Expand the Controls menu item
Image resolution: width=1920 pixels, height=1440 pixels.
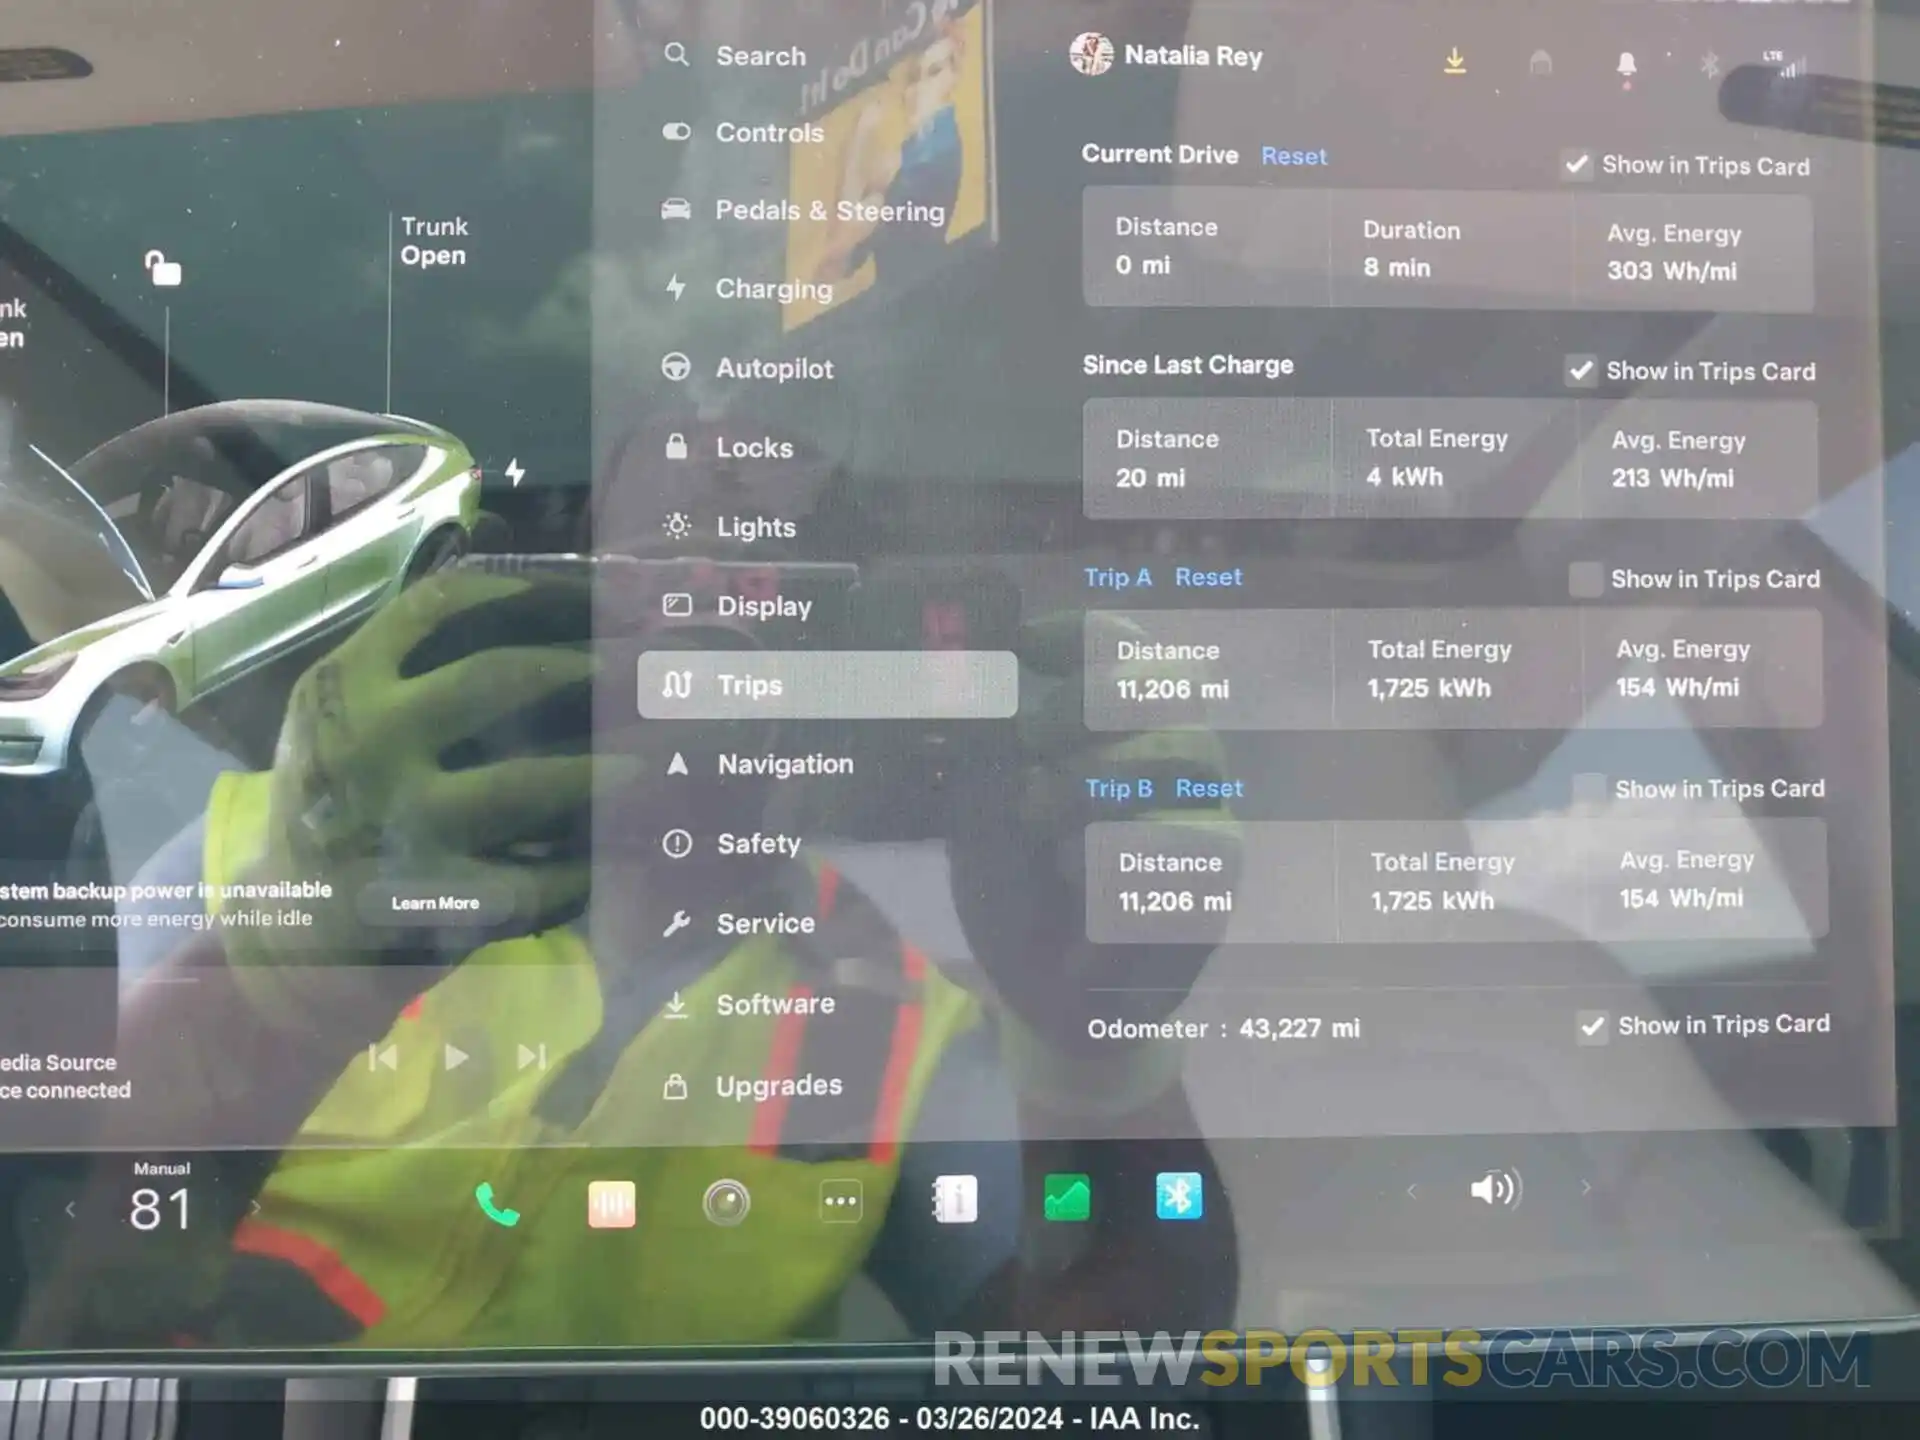tap(771, 133)
